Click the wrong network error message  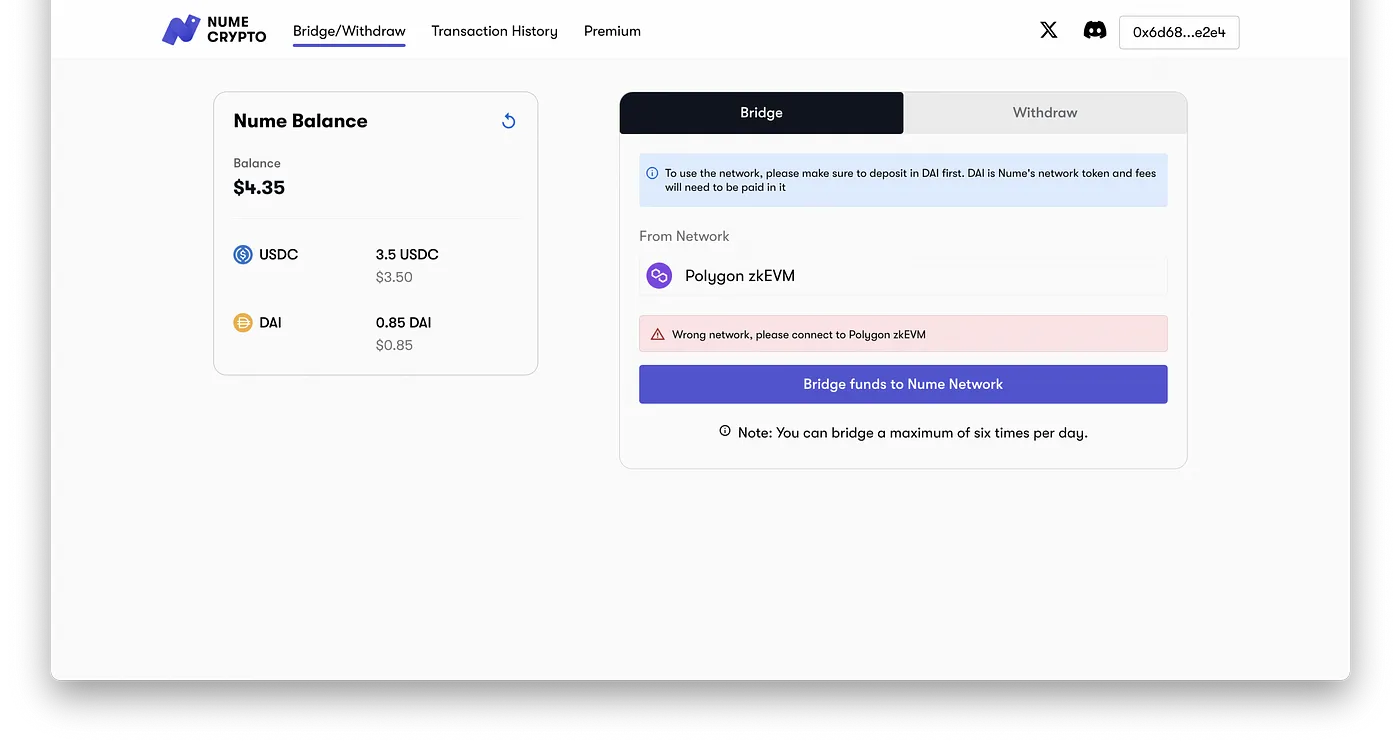[799, 335]
